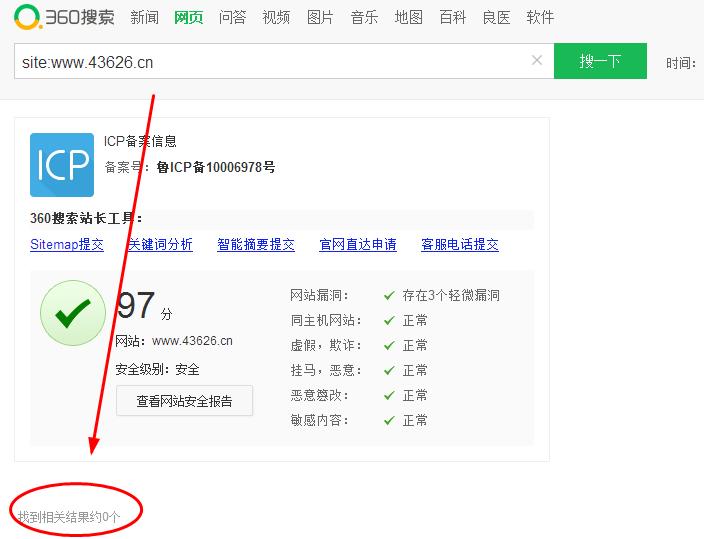Click the green check next to 网站漏洞
Screen dimensions: 704x539
pyautogui.click(x=389, y=296)
